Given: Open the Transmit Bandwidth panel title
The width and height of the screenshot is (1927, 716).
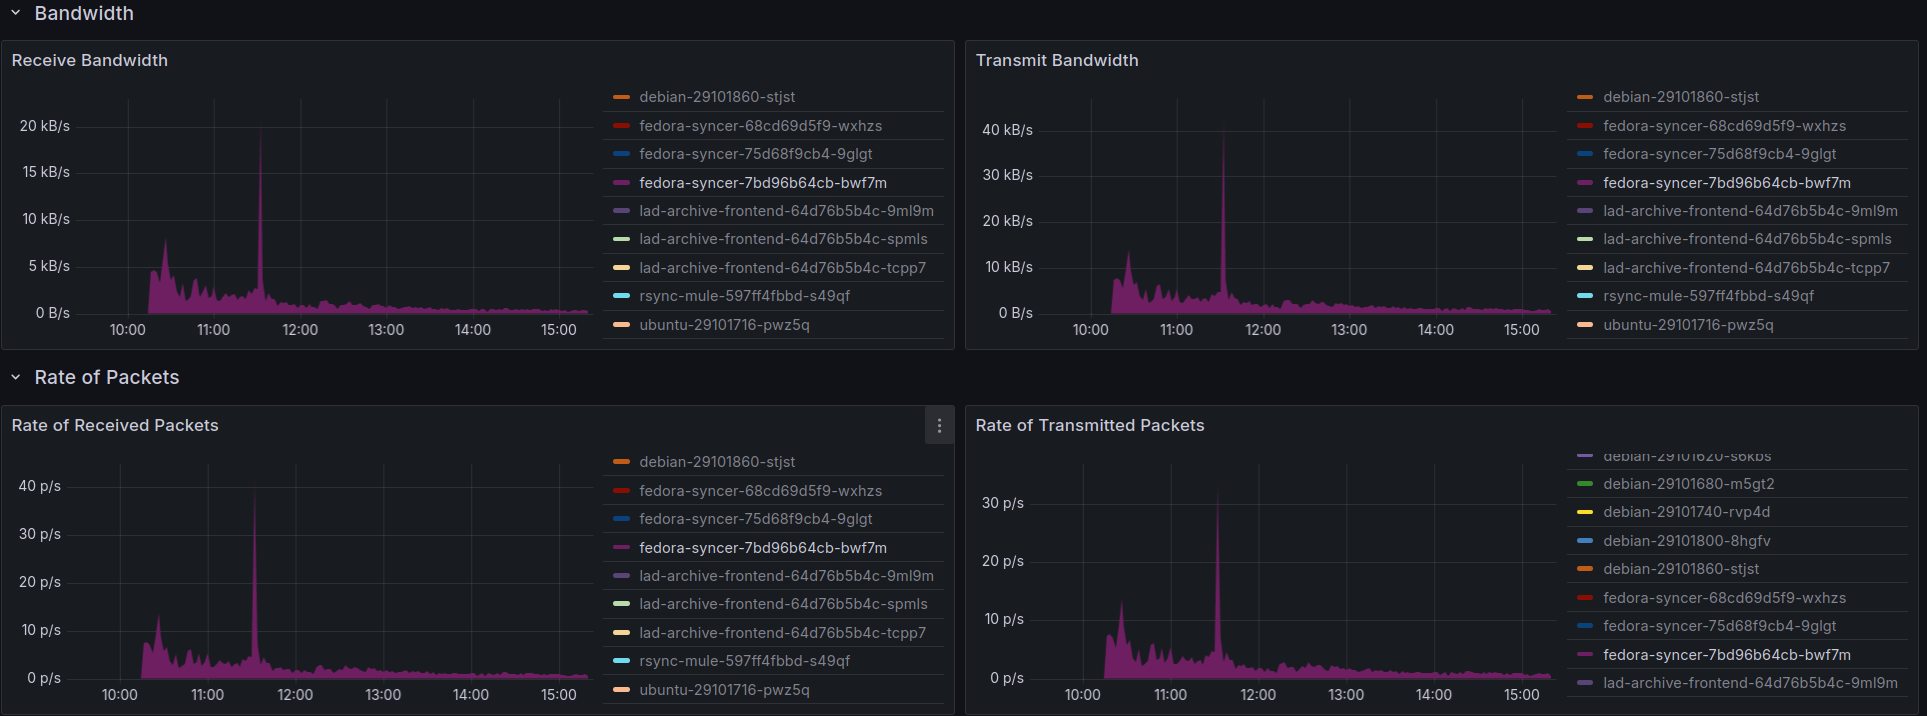Looking at the screenshot, I should (x=1057, y=60).
